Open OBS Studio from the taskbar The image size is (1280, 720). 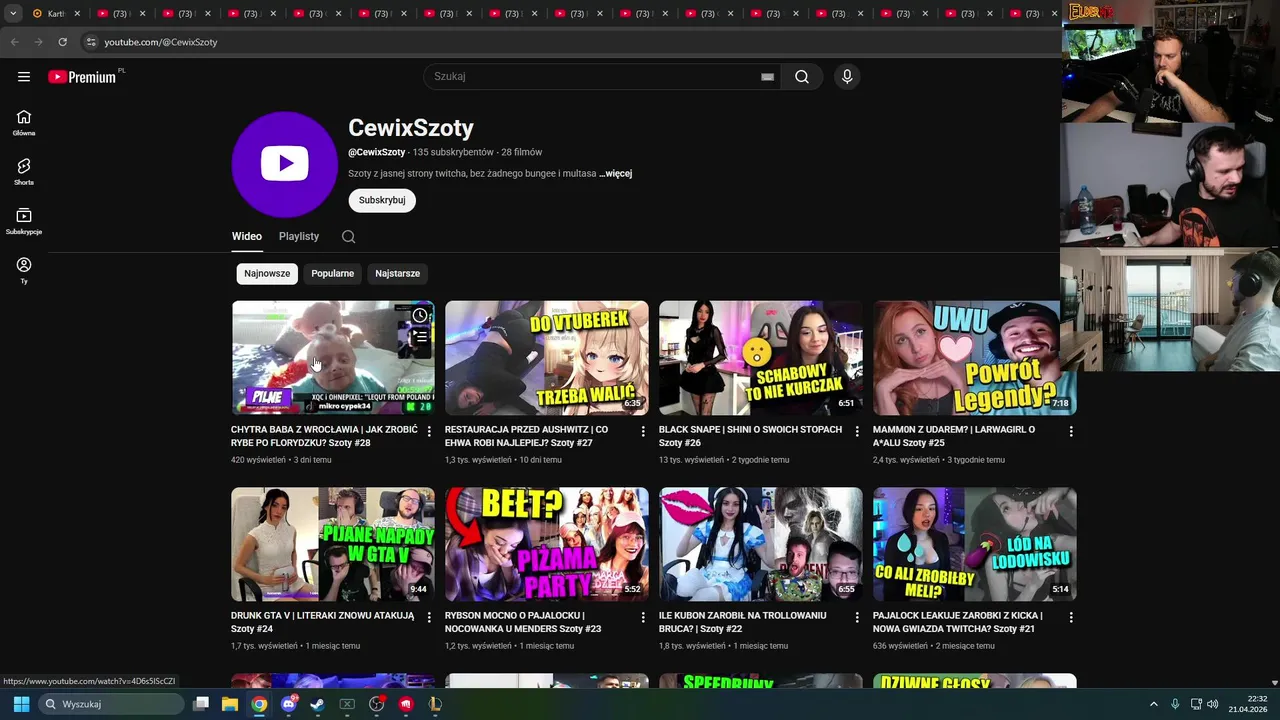[x=376, y=704]
